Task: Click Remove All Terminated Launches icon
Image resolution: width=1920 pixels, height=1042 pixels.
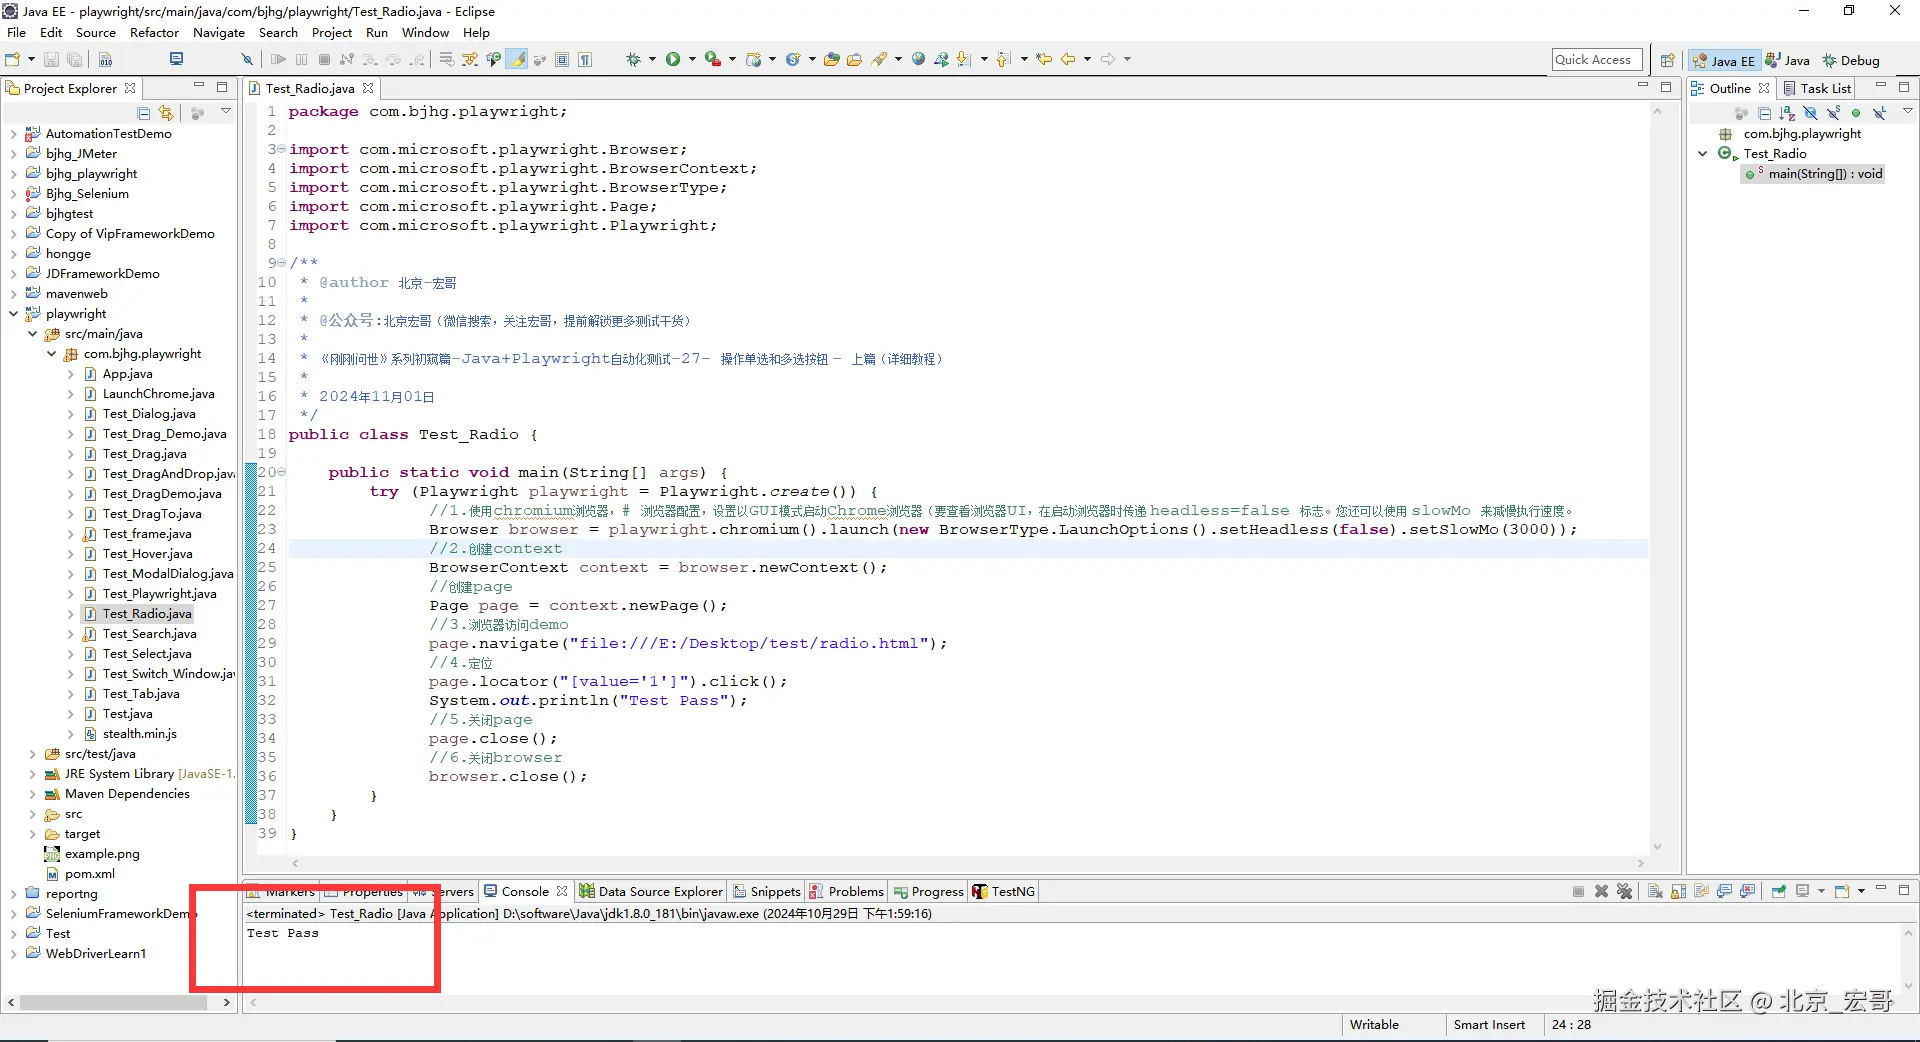Action: 1624,891
